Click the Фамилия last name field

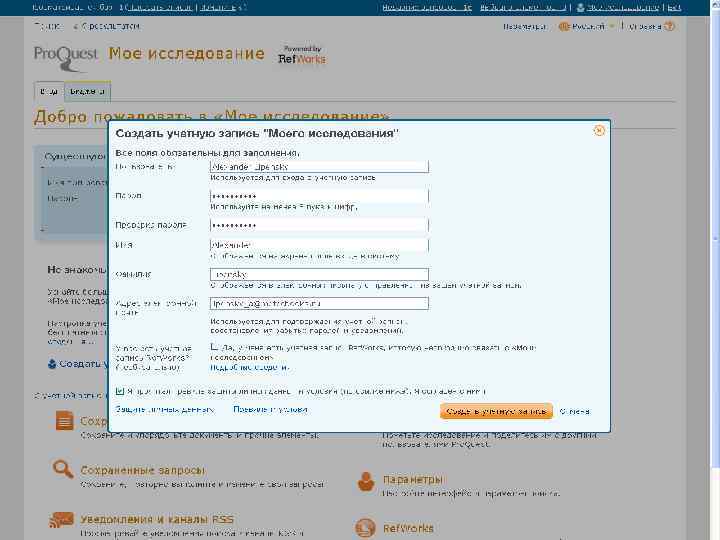319,274
